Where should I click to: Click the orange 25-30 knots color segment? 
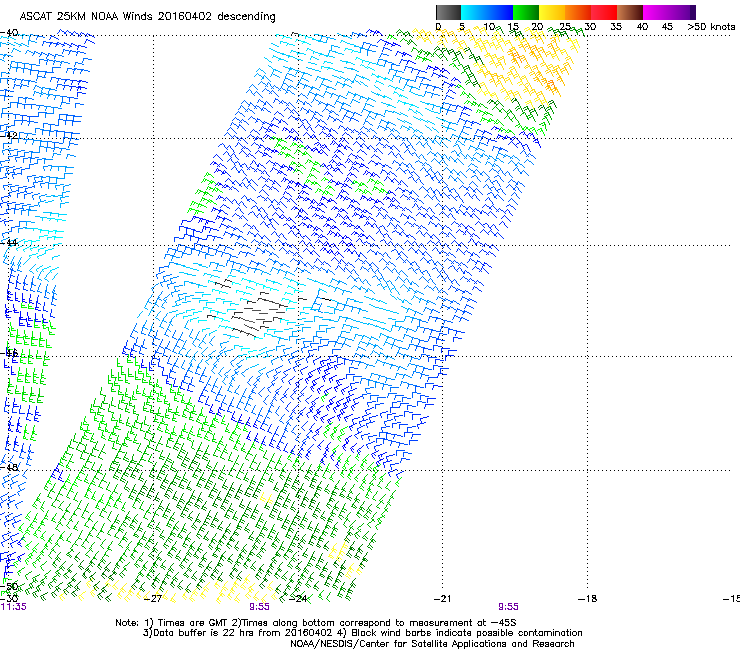[578, 12]
